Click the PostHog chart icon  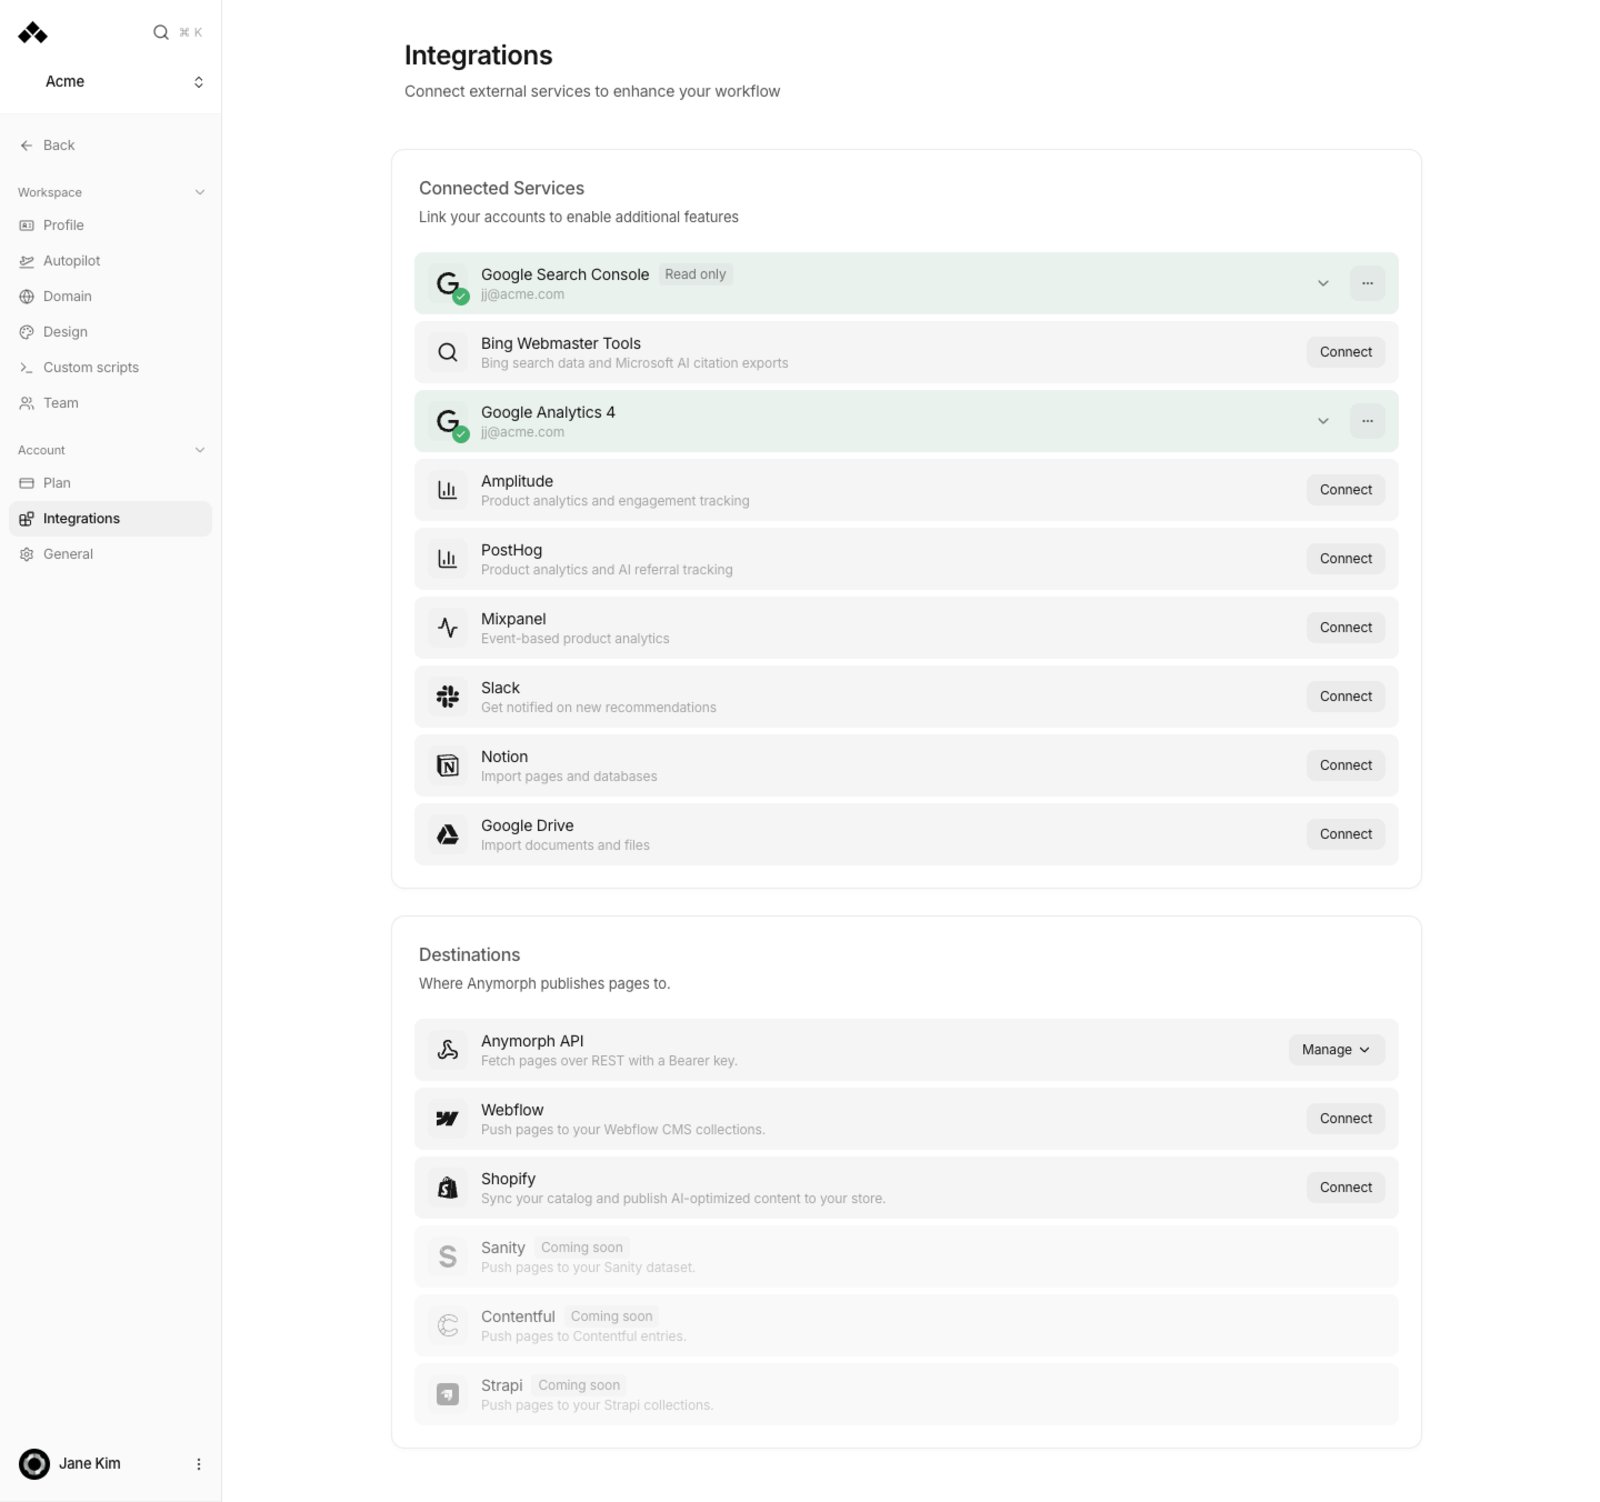click(x=448, y=559)
